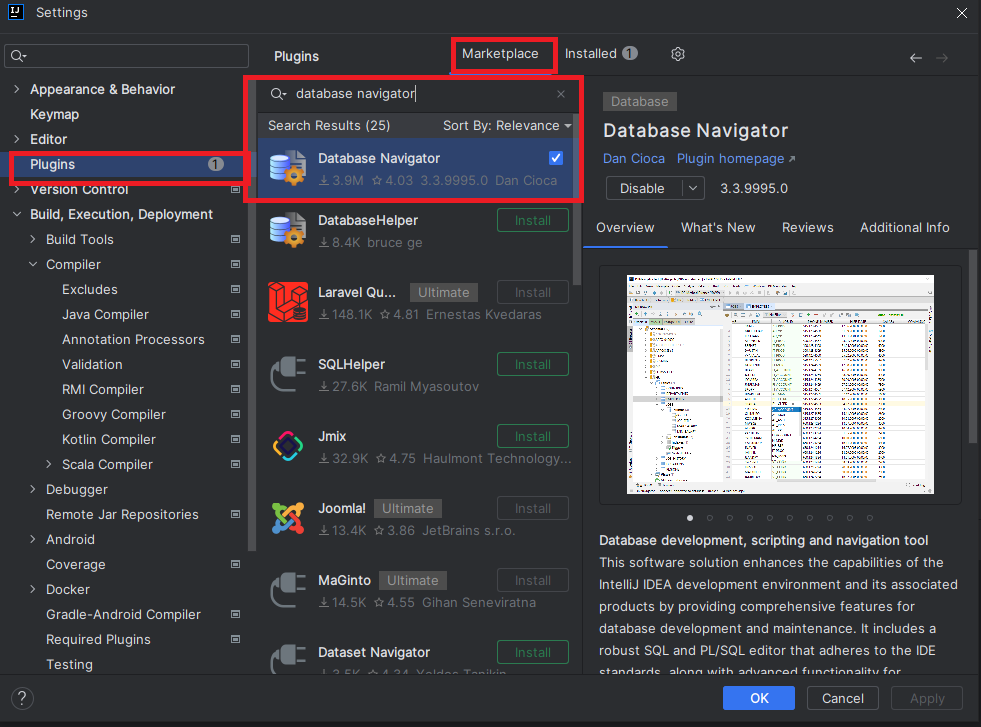
Task: Collapse Build, Execution, Deployment section
Action: (17, 214)
